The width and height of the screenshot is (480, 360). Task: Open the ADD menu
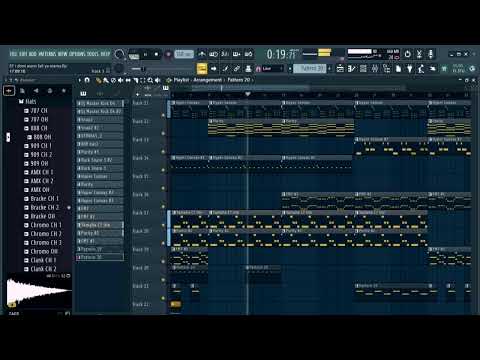coord(33,54)
